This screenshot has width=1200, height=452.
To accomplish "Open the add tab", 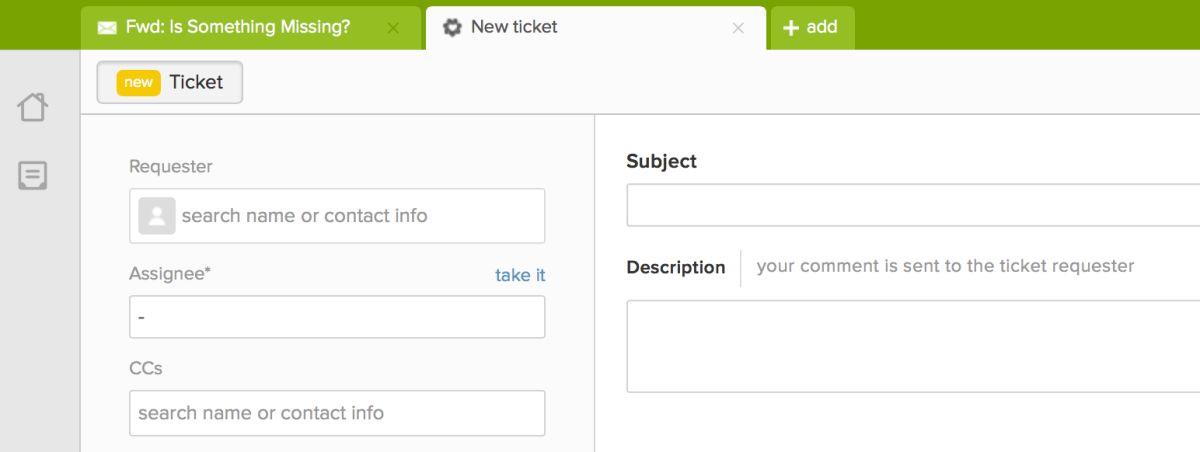I will [812, 27].
